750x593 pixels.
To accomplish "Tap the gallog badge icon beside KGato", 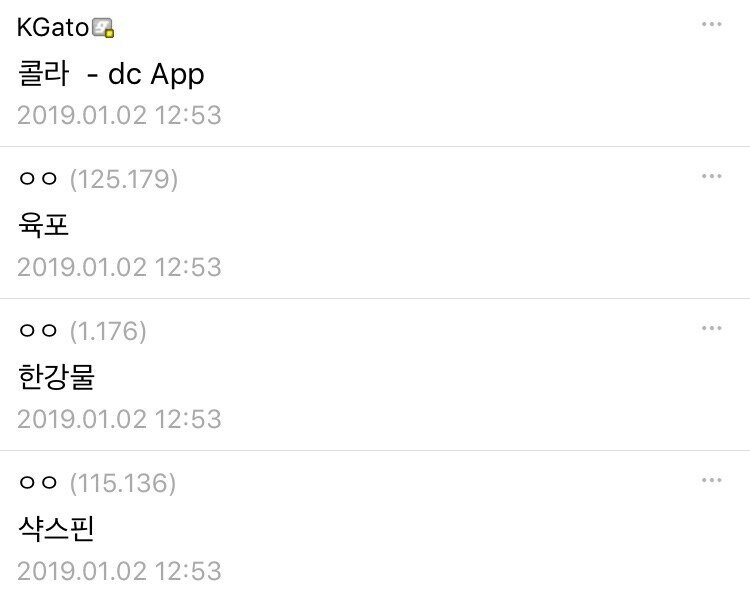I will click(x=103, y=28).
